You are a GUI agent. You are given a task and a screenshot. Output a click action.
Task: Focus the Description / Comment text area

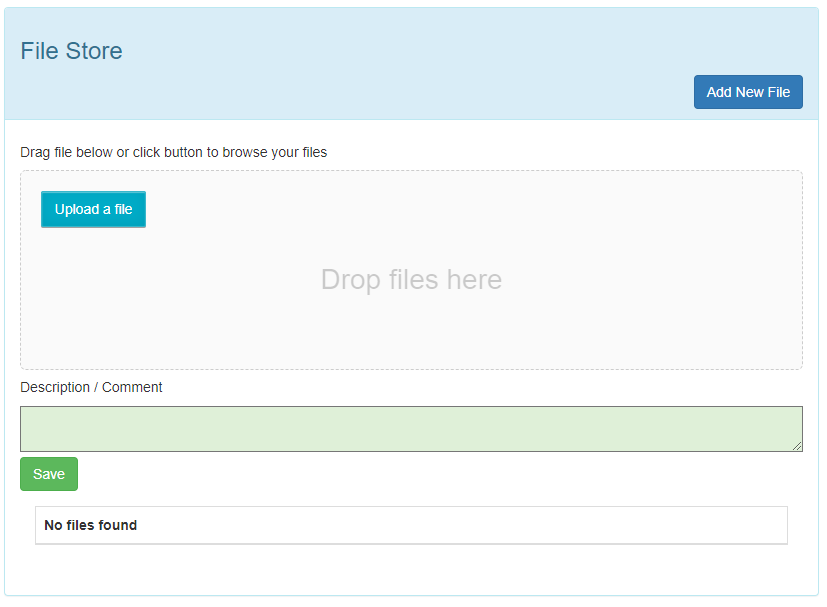click(x=411, y=429)
